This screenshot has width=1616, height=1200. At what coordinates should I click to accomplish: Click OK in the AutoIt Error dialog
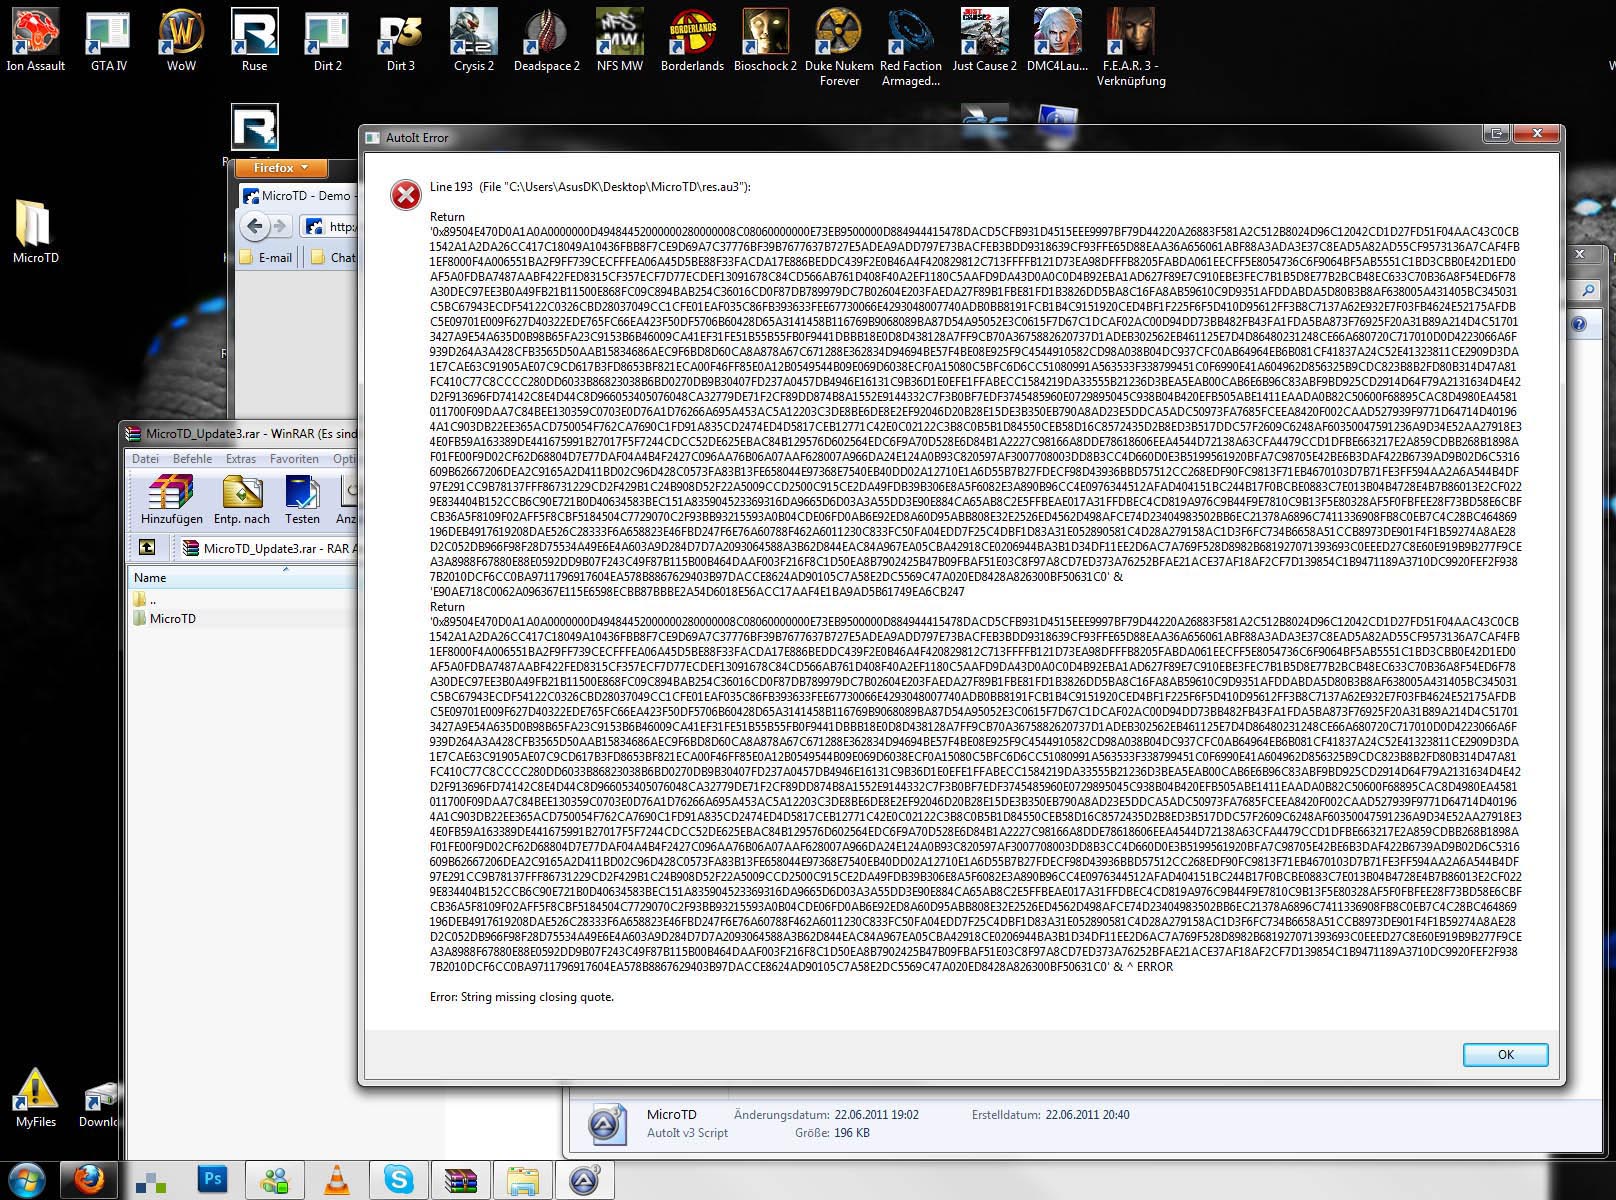[x=1505, y=1055]
